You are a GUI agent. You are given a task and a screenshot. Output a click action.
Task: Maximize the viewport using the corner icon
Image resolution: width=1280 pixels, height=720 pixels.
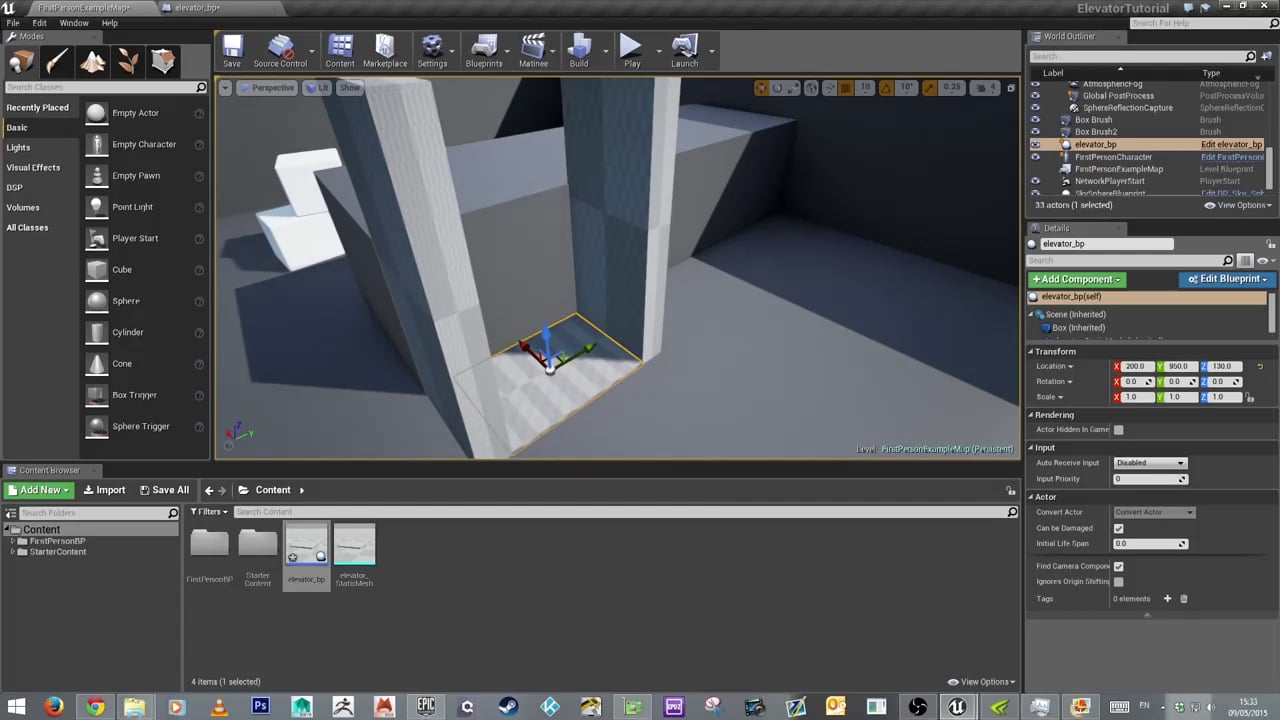[1010, 88]
